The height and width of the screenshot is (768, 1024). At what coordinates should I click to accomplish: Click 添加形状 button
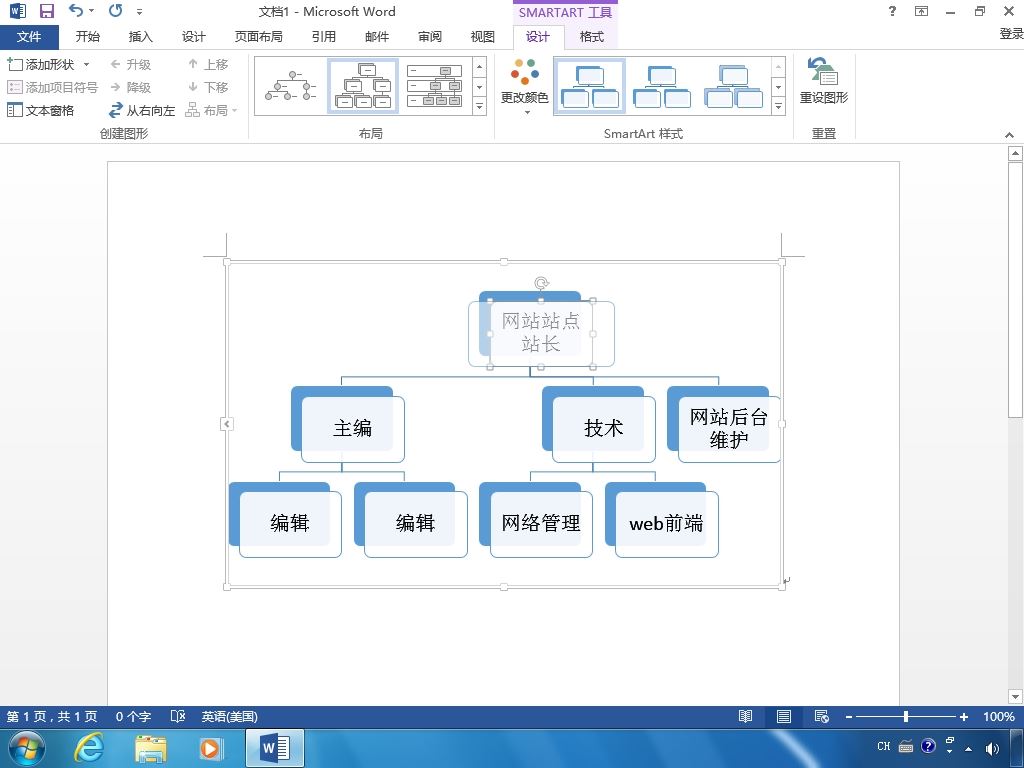40,65
